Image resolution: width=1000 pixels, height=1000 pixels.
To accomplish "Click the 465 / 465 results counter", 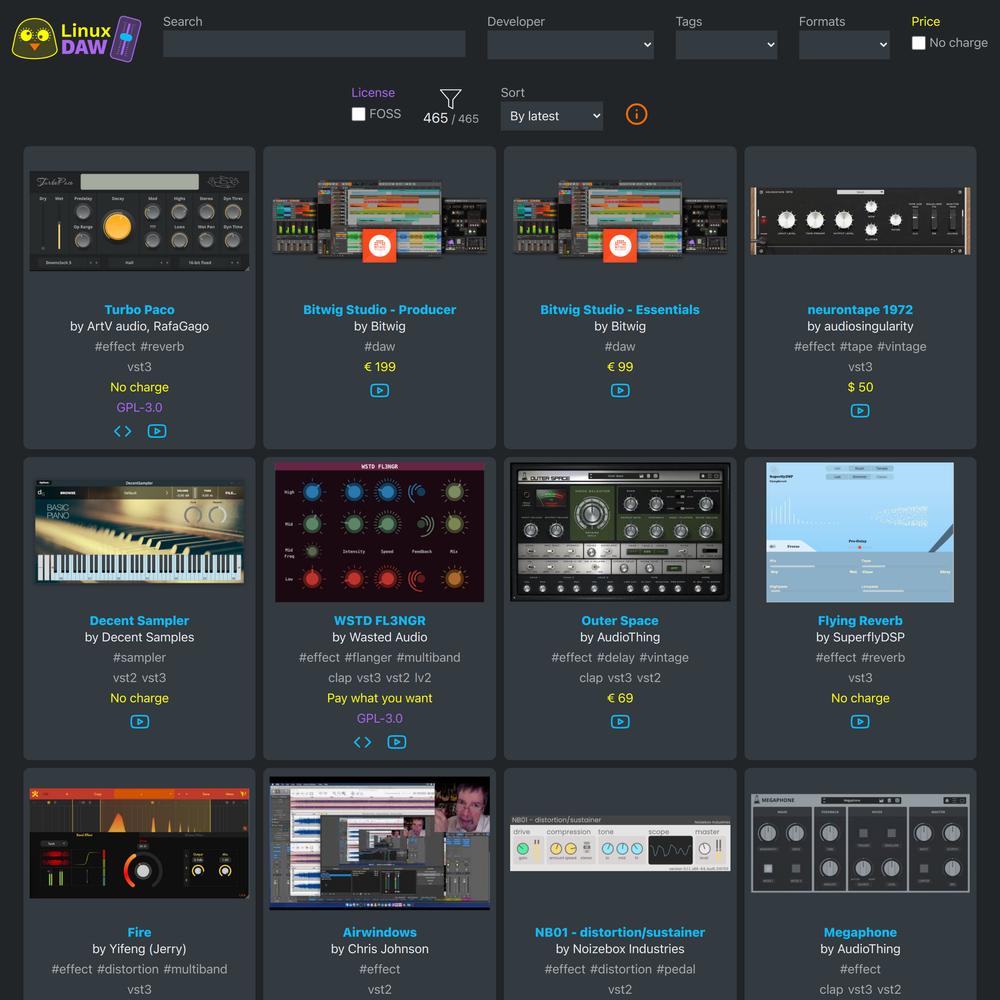I will click(x=450, y=118).
